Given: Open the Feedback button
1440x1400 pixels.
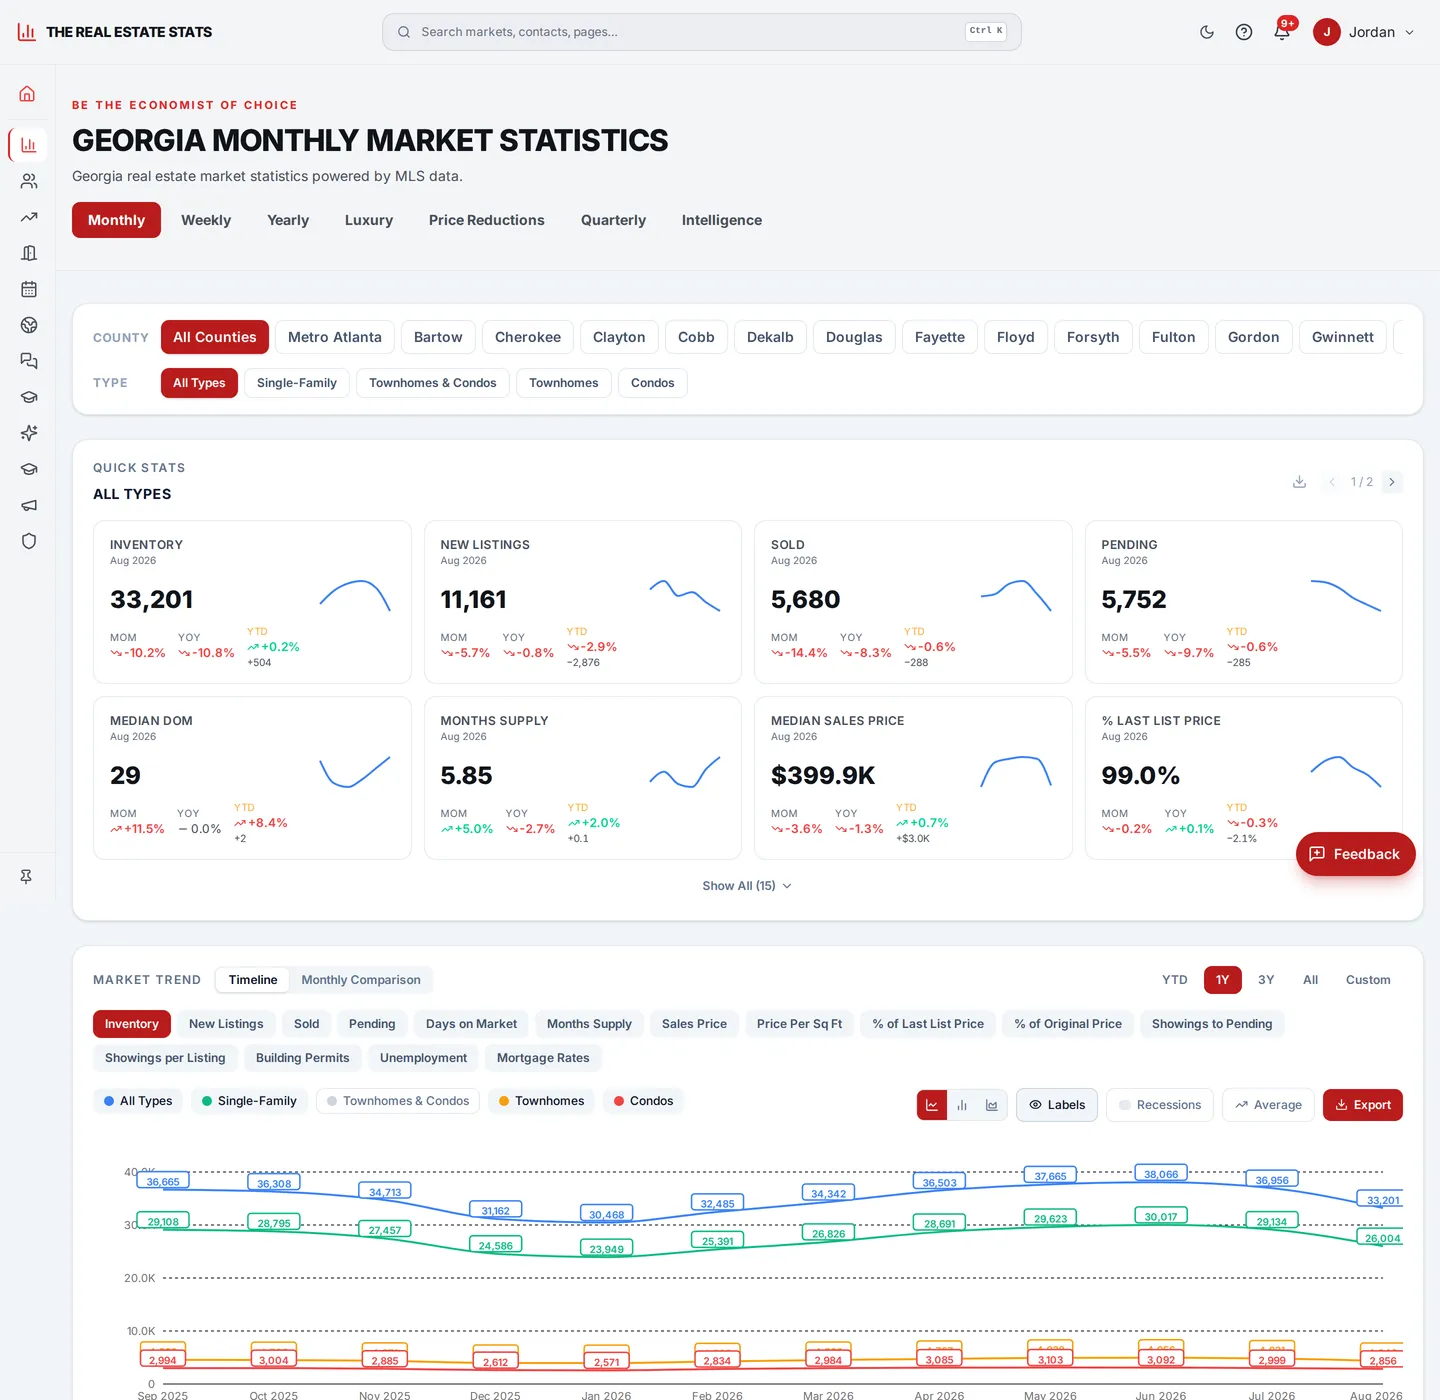Looking at the screenshot, I should pos(1355,854).
